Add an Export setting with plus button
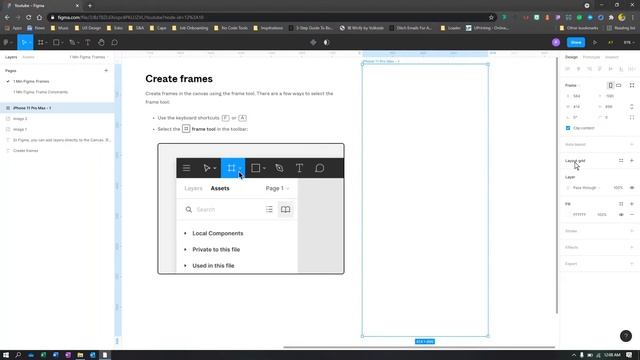 (632, 264)
